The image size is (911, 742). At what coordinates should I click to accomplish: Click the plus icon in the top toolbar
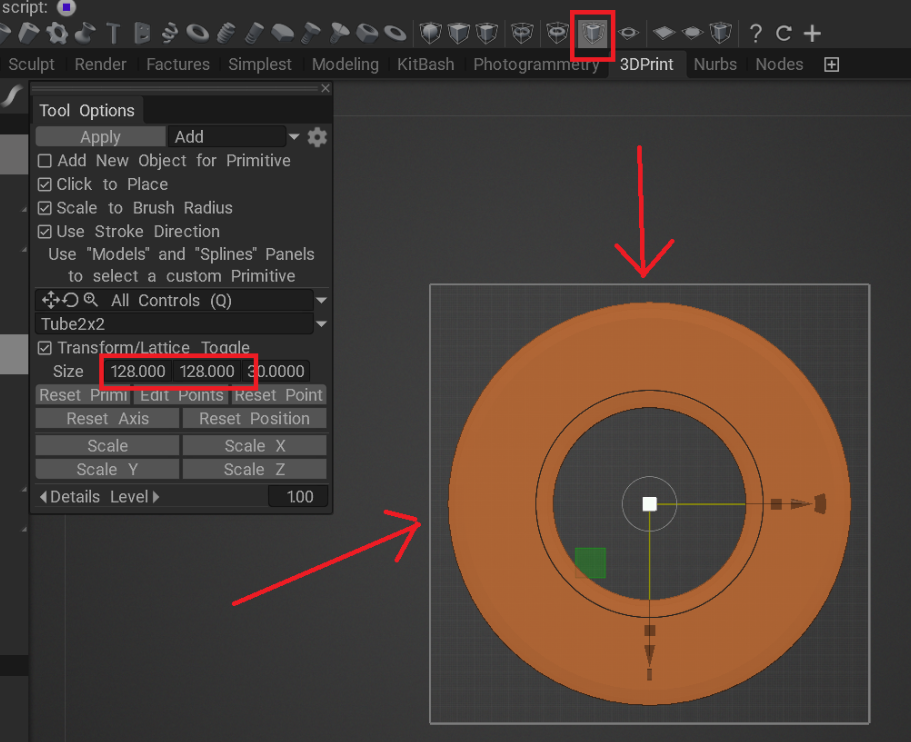coord(812,34)
